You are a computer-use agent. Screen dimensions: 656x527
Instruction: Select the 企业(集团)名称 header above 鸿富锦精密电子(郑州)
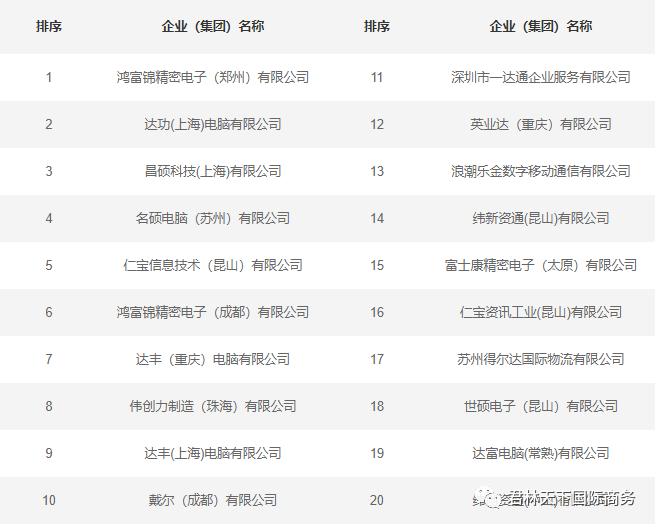[213, 26]
